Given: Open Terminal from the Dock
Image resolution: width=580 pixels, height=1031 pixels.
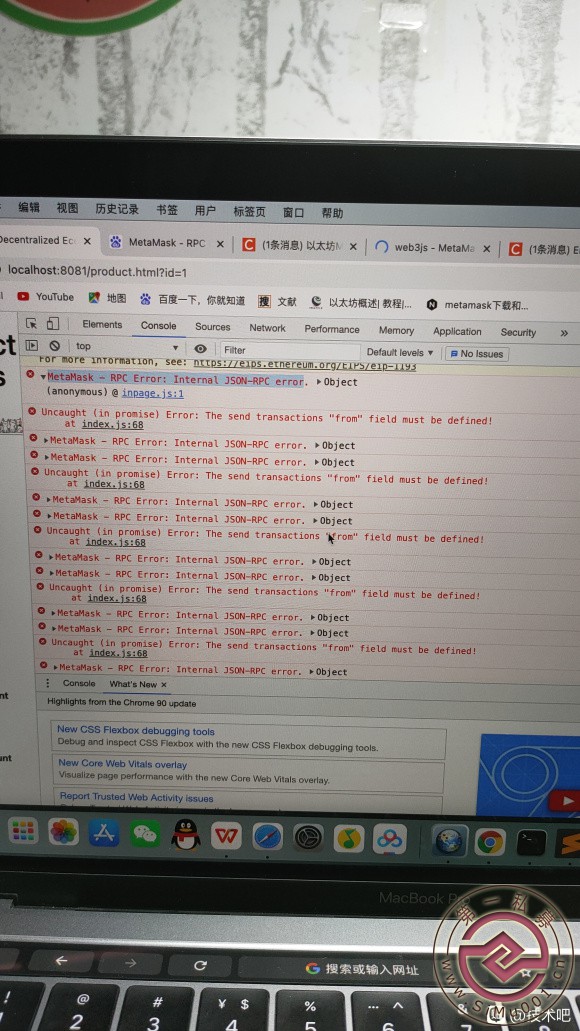Looking at the screenshot, I should 531,842.
